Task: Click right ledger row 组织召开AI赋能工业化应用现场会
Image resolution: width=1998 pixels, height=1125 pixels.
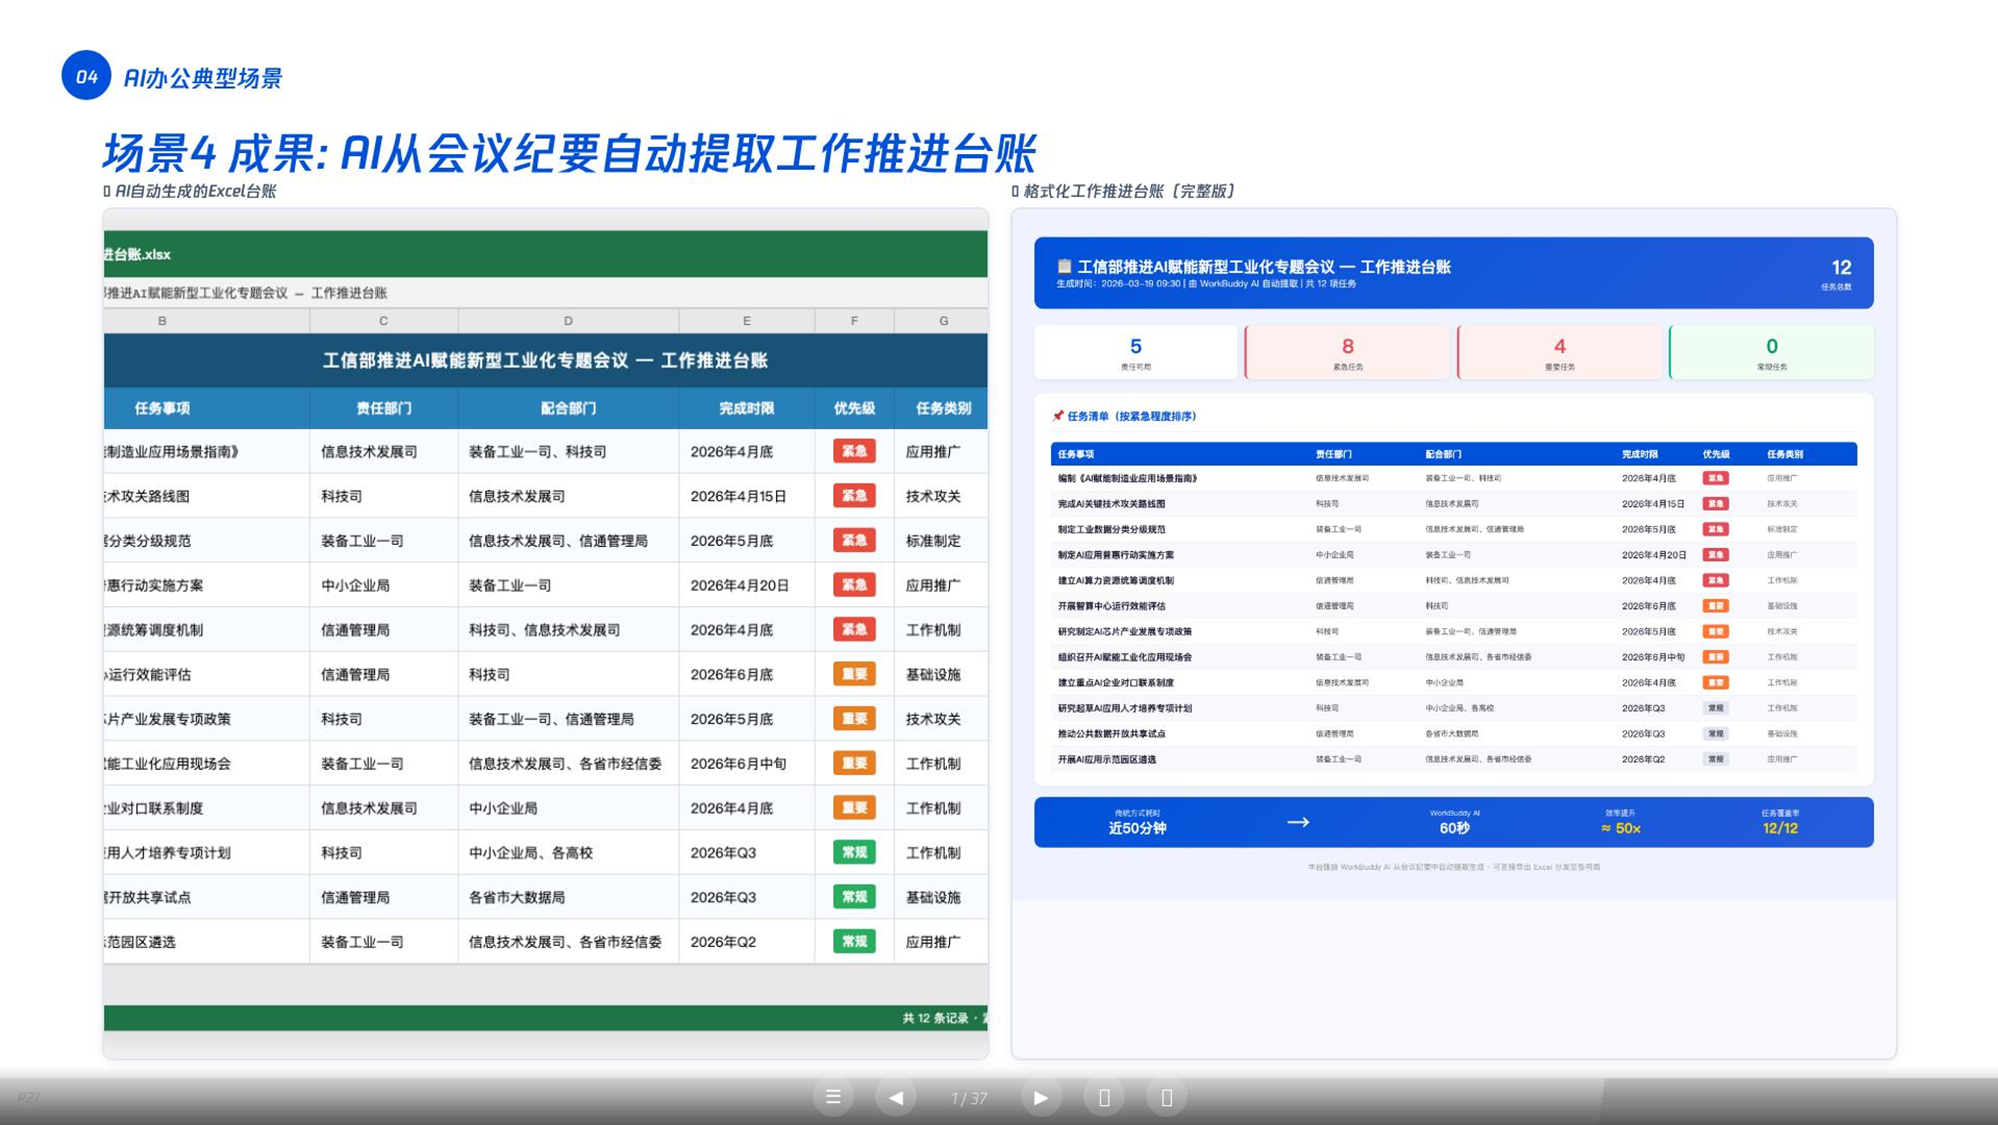Action: point(1453,657)
